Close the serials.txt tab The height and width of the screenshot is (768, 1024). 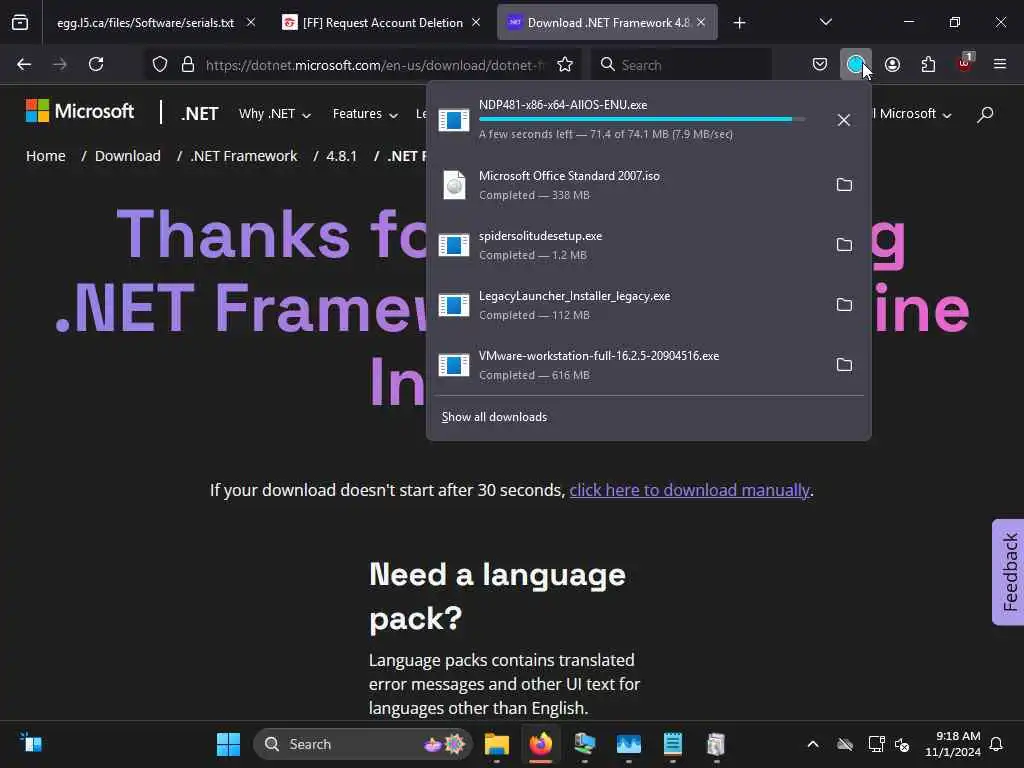[251, 22]
